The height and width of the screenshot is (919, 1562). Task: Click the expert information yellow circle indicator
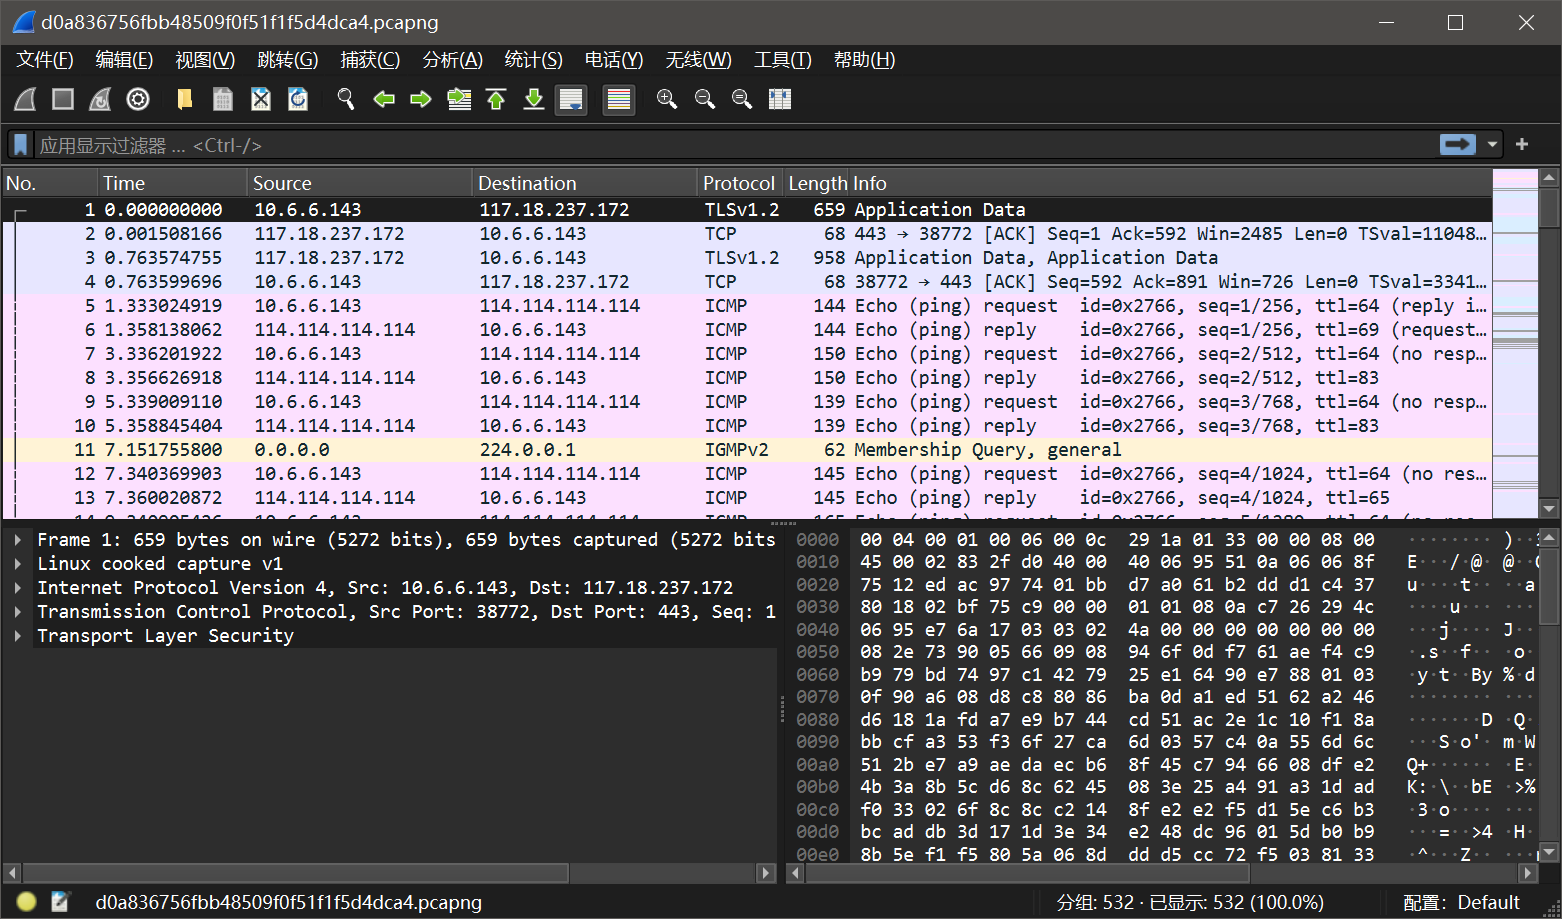tap(27, 902)
